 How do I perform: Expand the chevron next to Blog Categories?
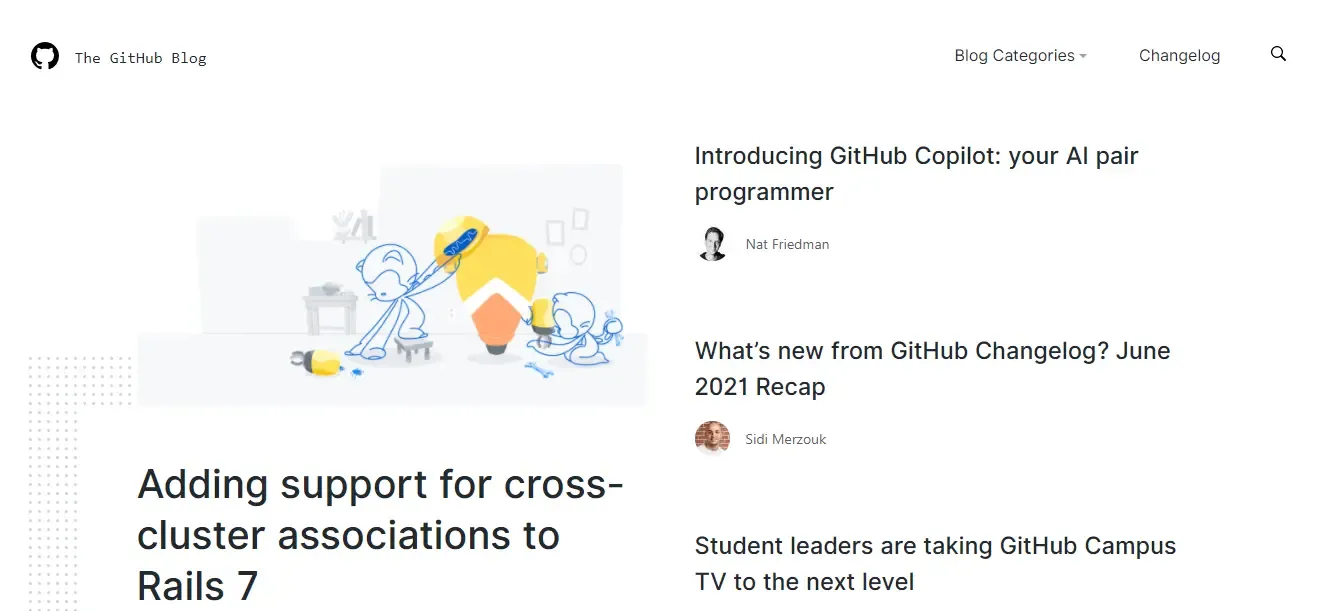[1084, 57]
